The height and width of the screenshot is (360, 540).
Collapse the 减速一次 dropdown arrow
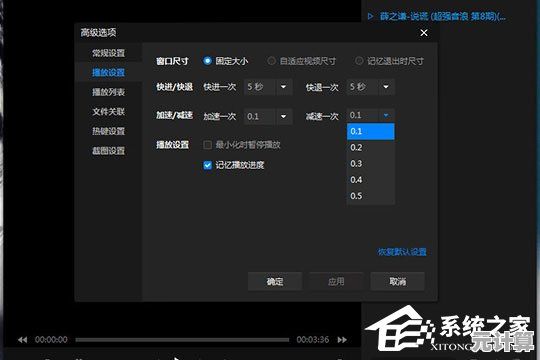coord(386,115)
